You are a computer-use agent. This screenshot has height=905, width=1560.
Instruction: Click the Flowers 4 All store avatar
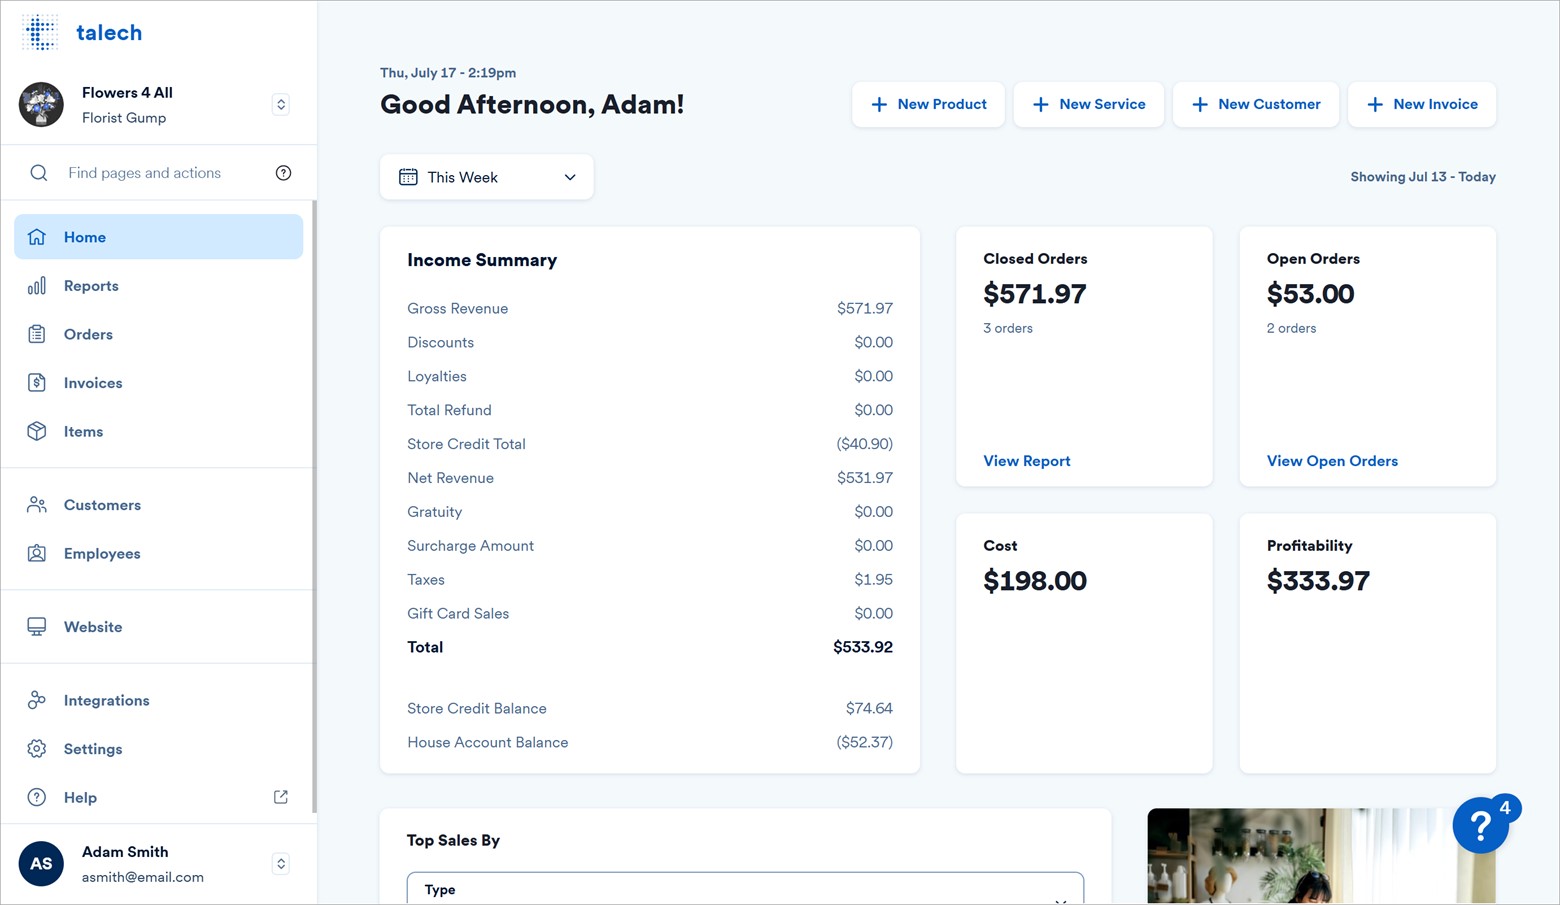coord(41,105)
